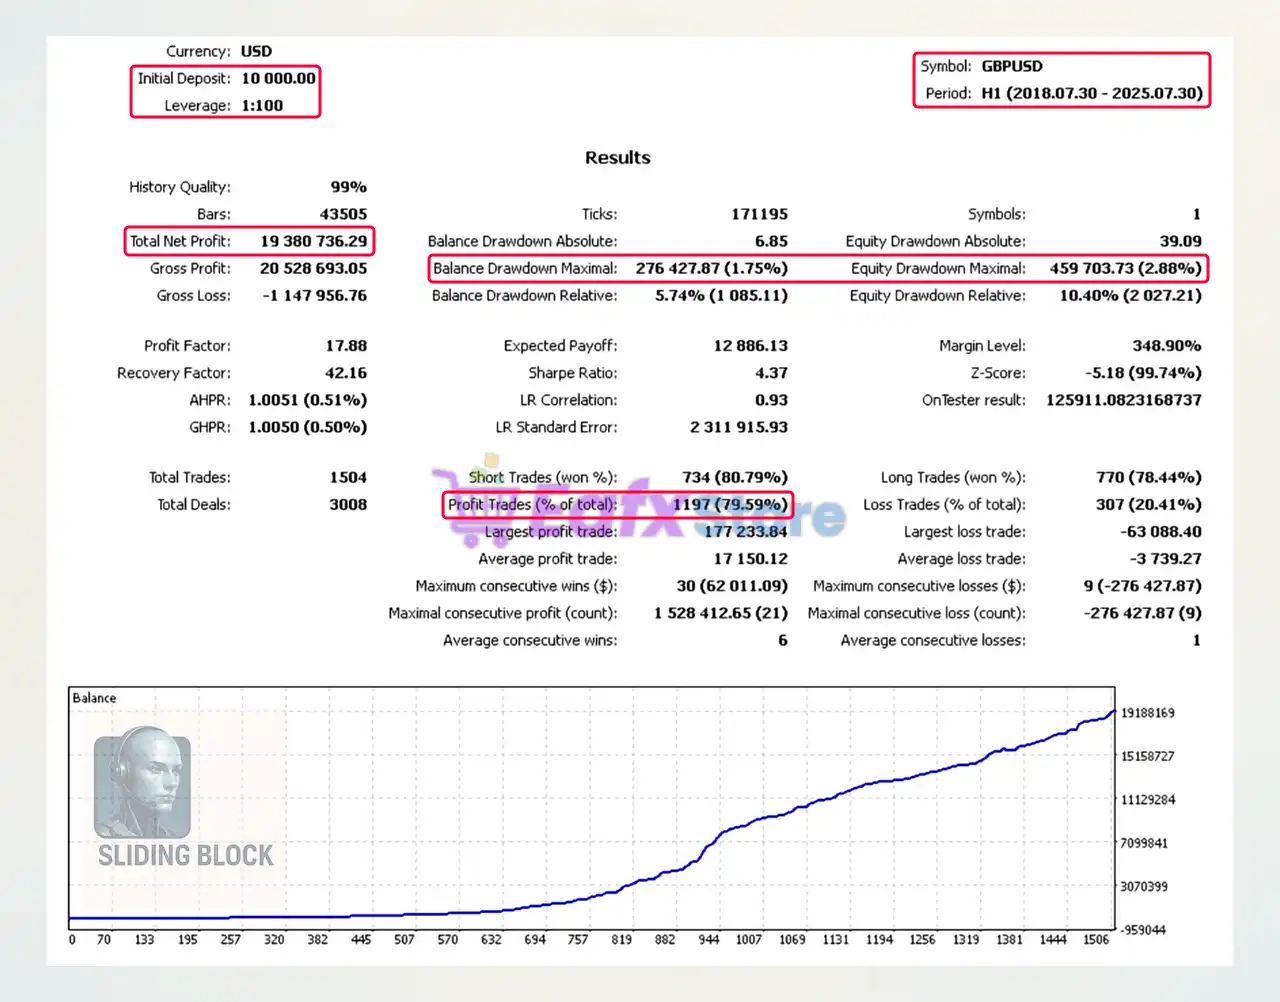This screenshot has height=1002, width=1280.
Task: Click chart x-axis label 1506
Action: pos(1096,940)
